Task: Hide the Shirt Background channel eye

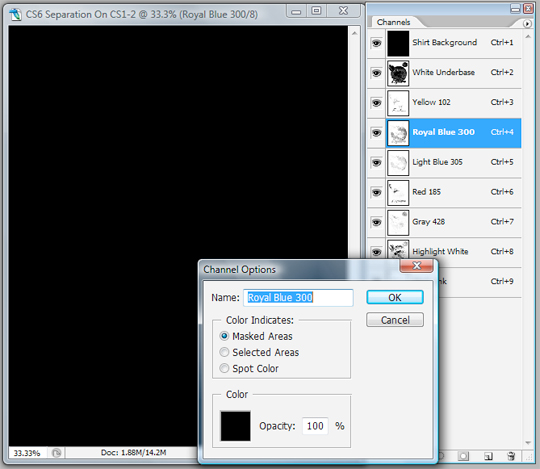Action: (376, 43)
